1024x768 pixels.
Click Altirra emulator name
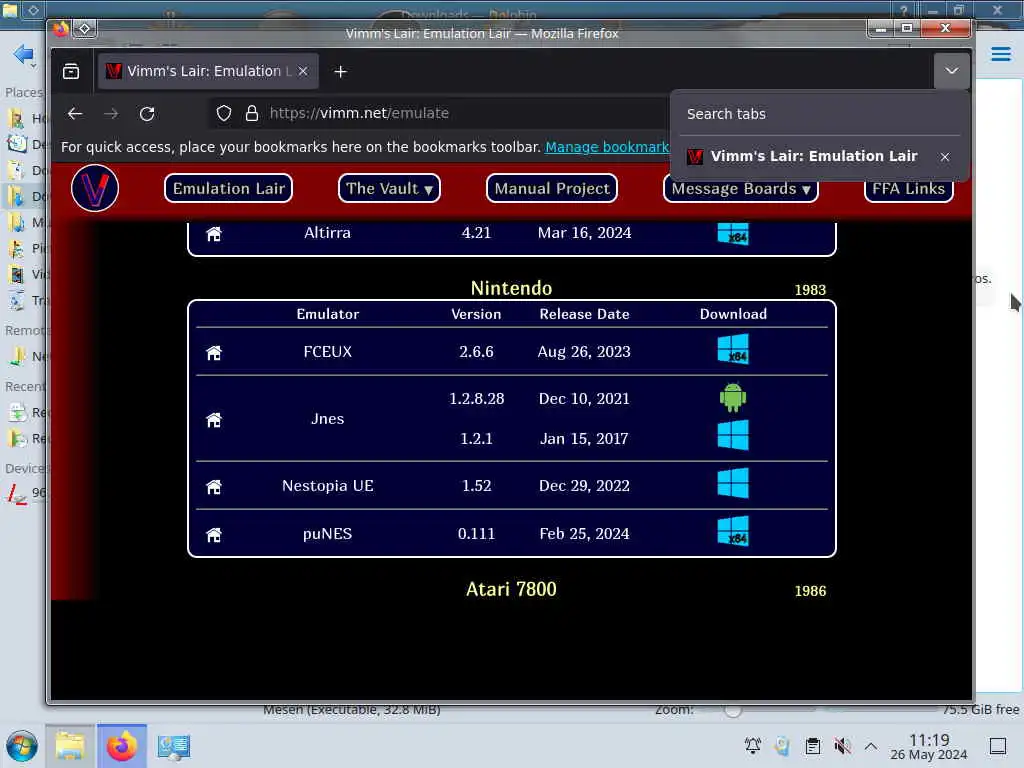click(x=327, y=233)
